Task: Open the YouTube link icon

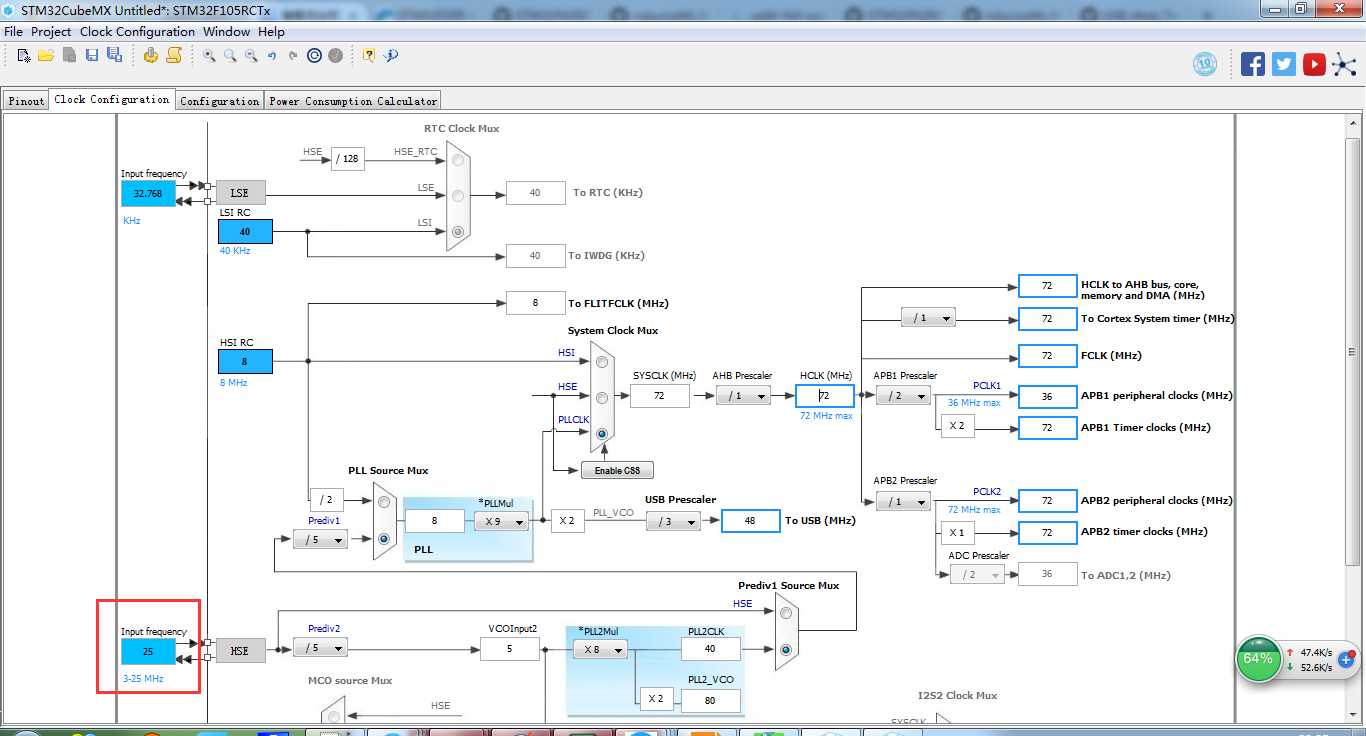Action: coord(1314,64)
